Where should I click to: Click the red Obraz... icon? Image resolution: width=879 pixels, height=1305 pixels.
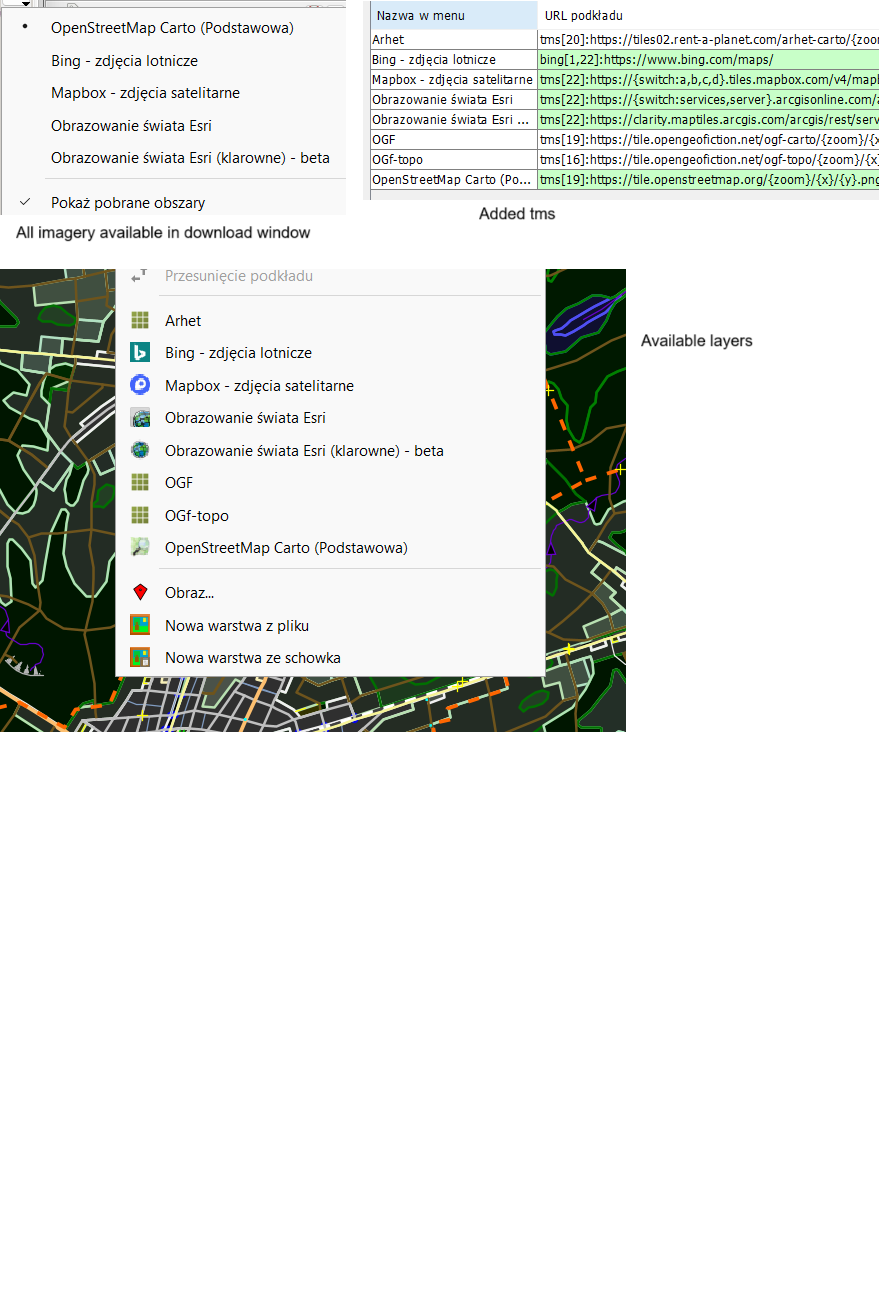pos(141,593)
